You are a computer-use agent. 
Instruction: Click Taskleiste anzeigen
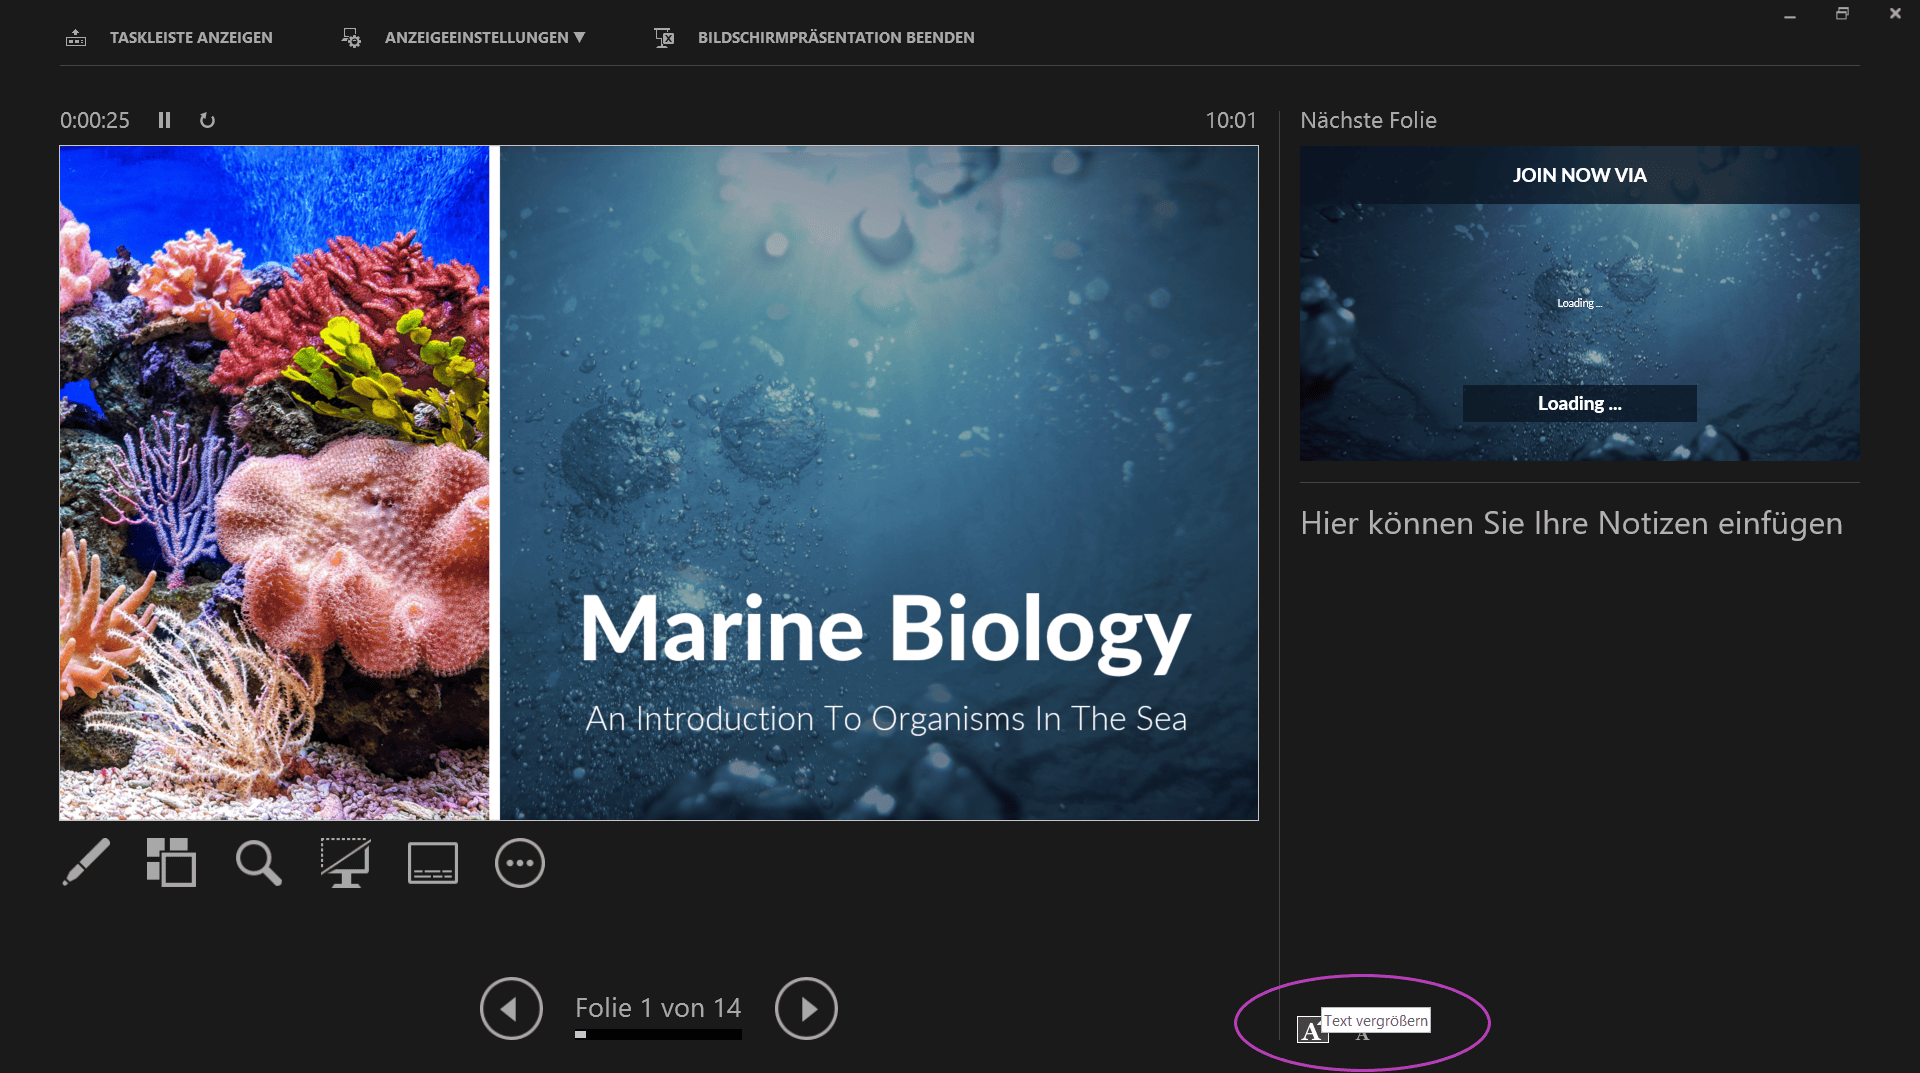tap(191, 37)
